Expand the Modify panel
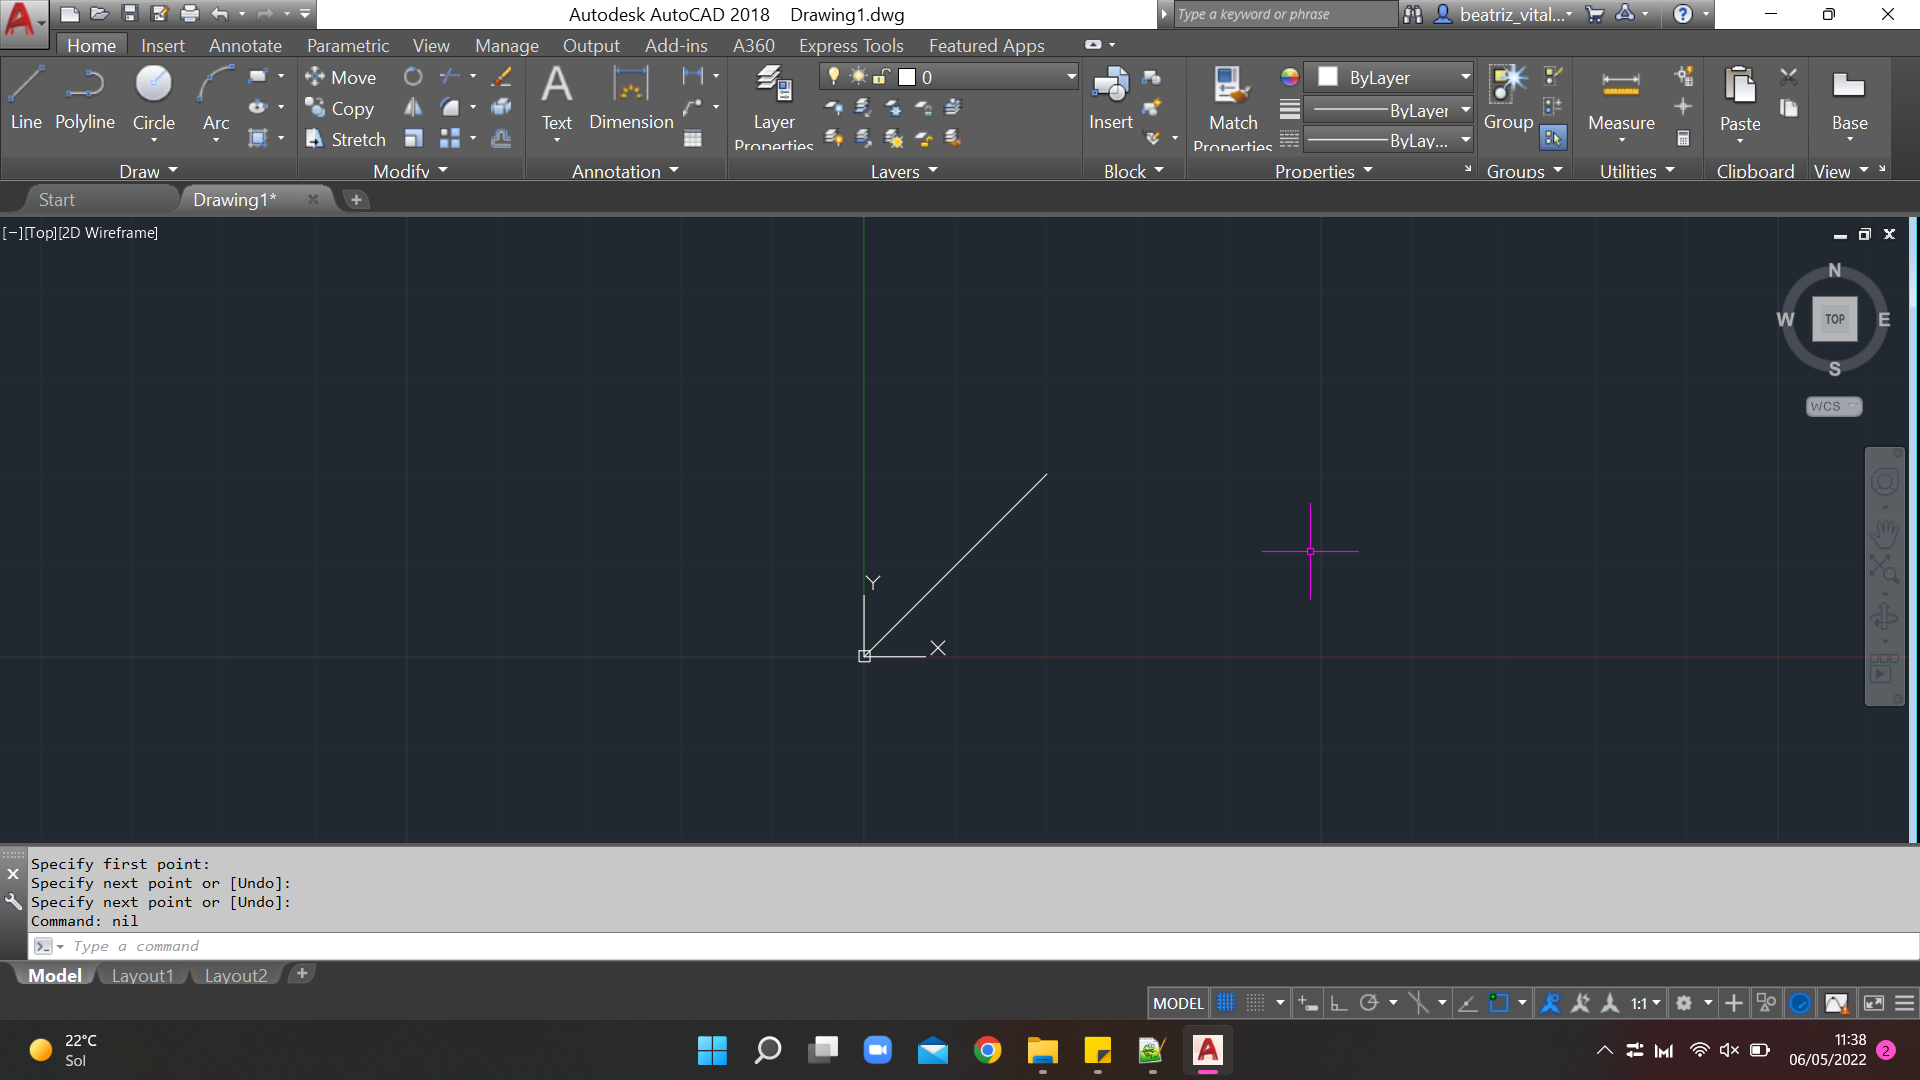The image size is (1920, 1080). tap(410, 171)
